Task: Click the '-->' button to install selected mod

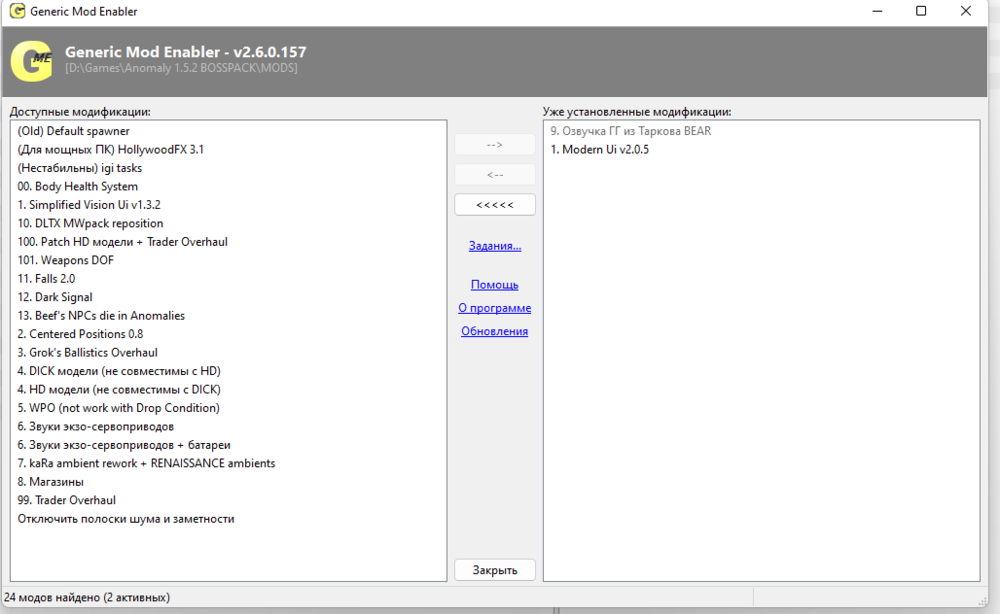Action: point(494,144)
